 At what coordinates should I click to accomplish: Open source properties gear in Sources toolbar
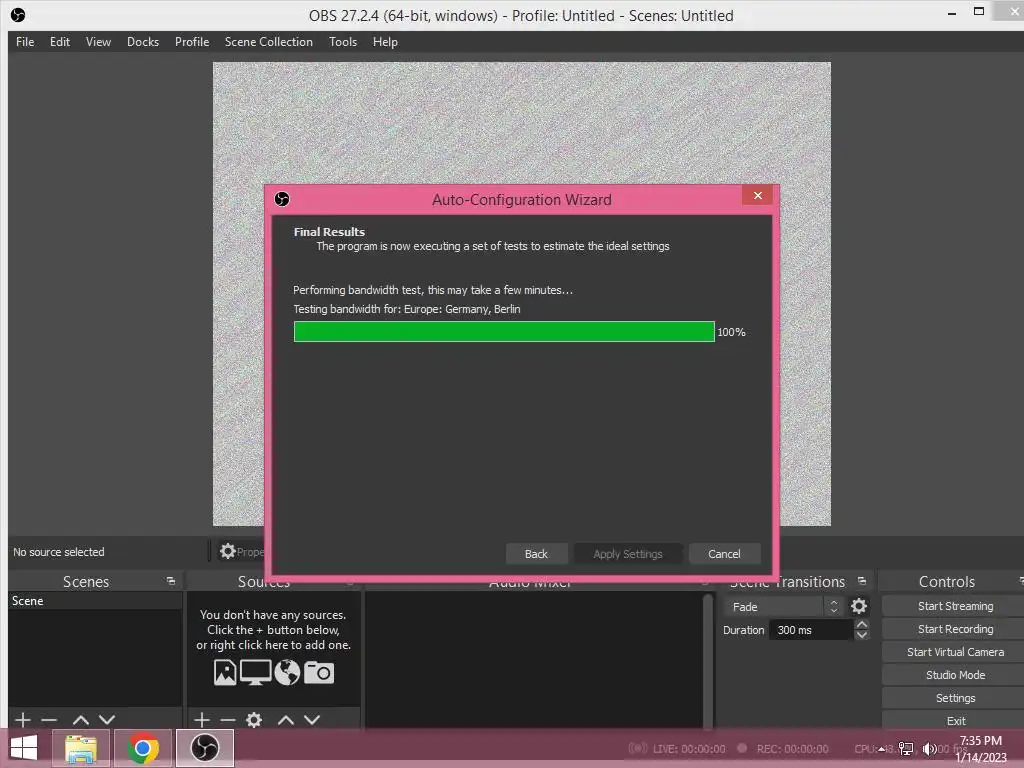click(x=254, y=720)
